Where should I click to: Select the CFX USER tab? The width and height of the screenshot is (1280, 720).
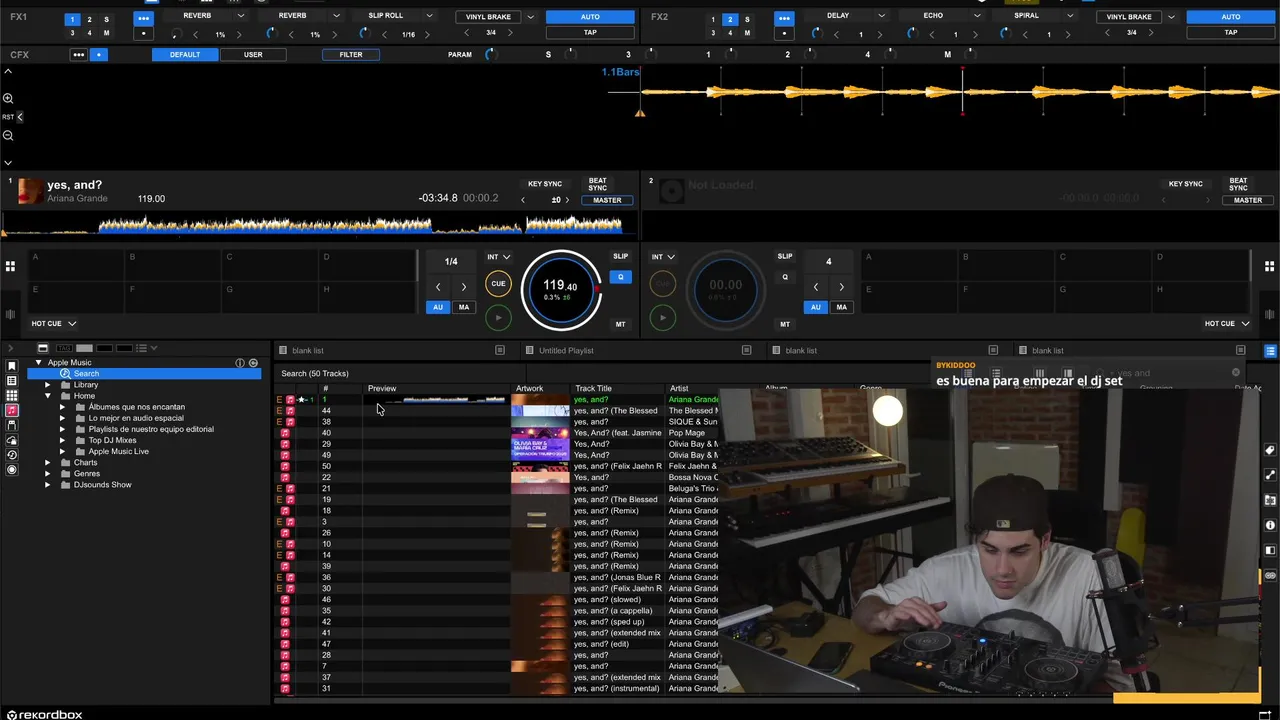pyautogui.click(x=253, y=54)
